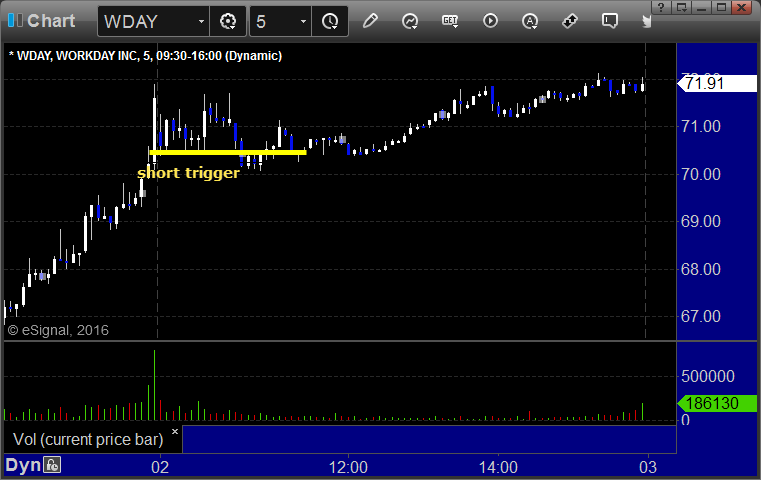Click the 67.00 price axis label

tap(701, 316)
